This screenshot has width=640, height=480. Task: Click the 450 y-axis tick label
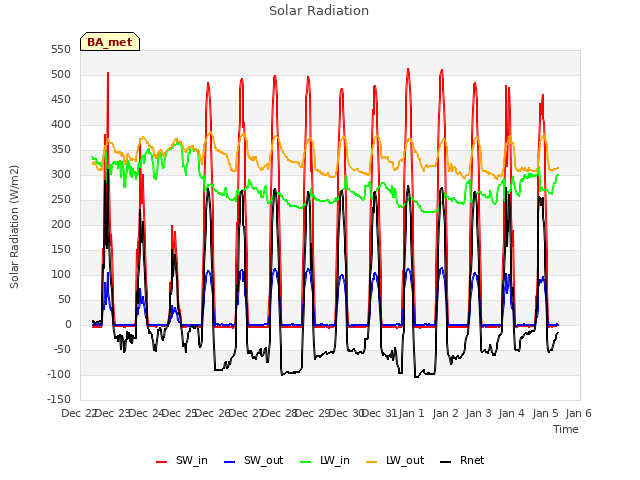point(61,100)
